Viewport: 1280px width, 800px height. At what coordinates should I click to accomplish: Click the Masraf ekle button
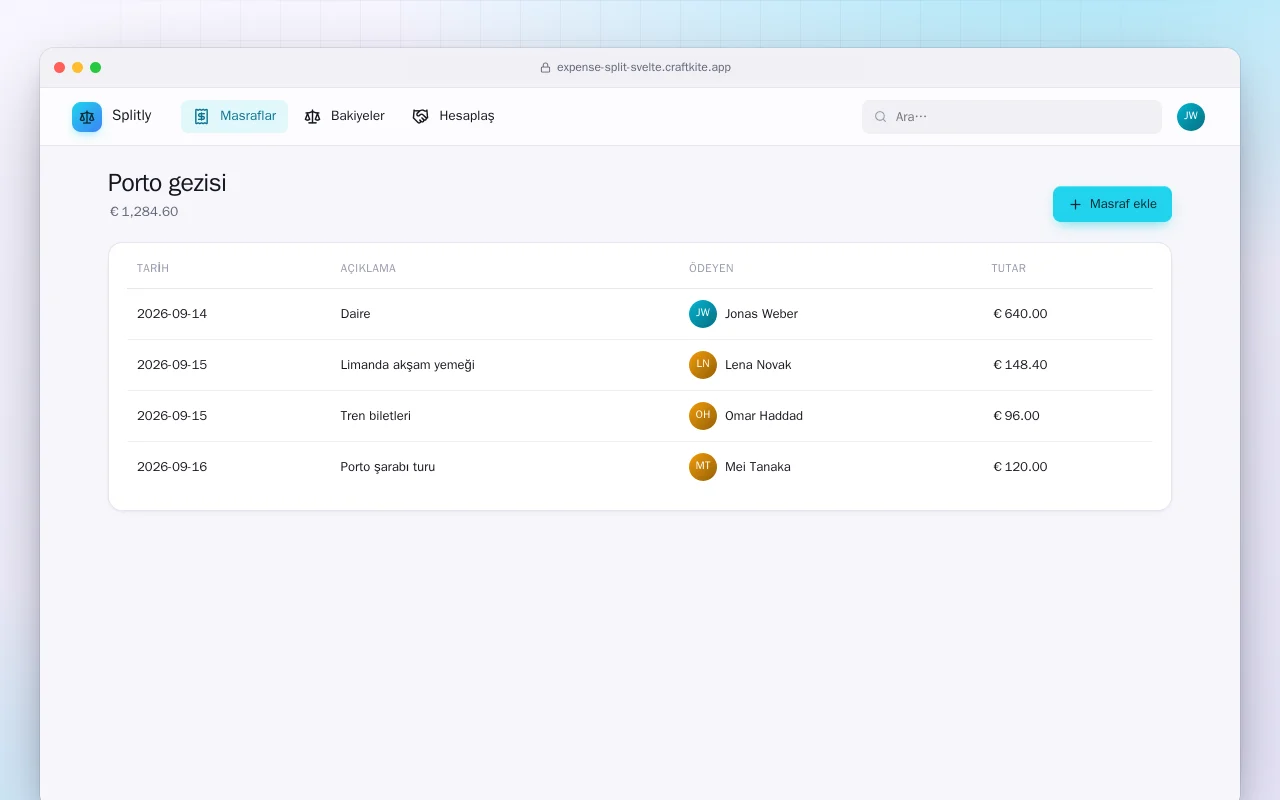coord(1112,204)
